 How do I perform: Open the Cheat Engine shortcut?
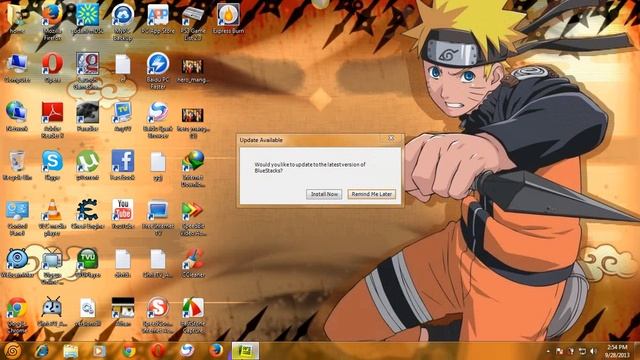[x=87, y=214]
